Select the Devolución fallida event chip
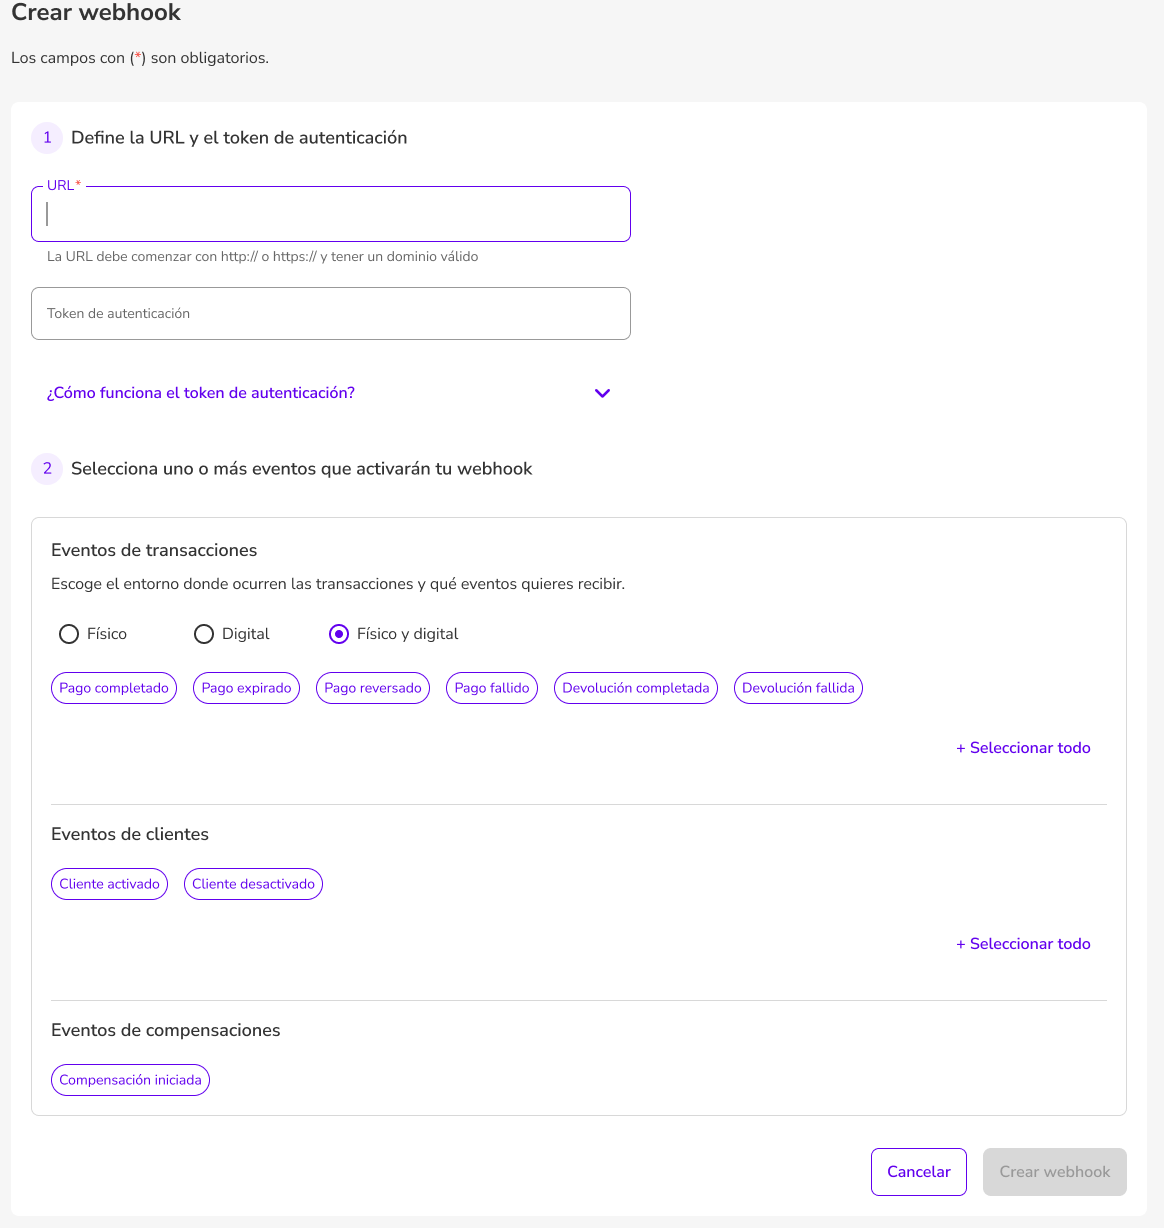 point(798,688)
